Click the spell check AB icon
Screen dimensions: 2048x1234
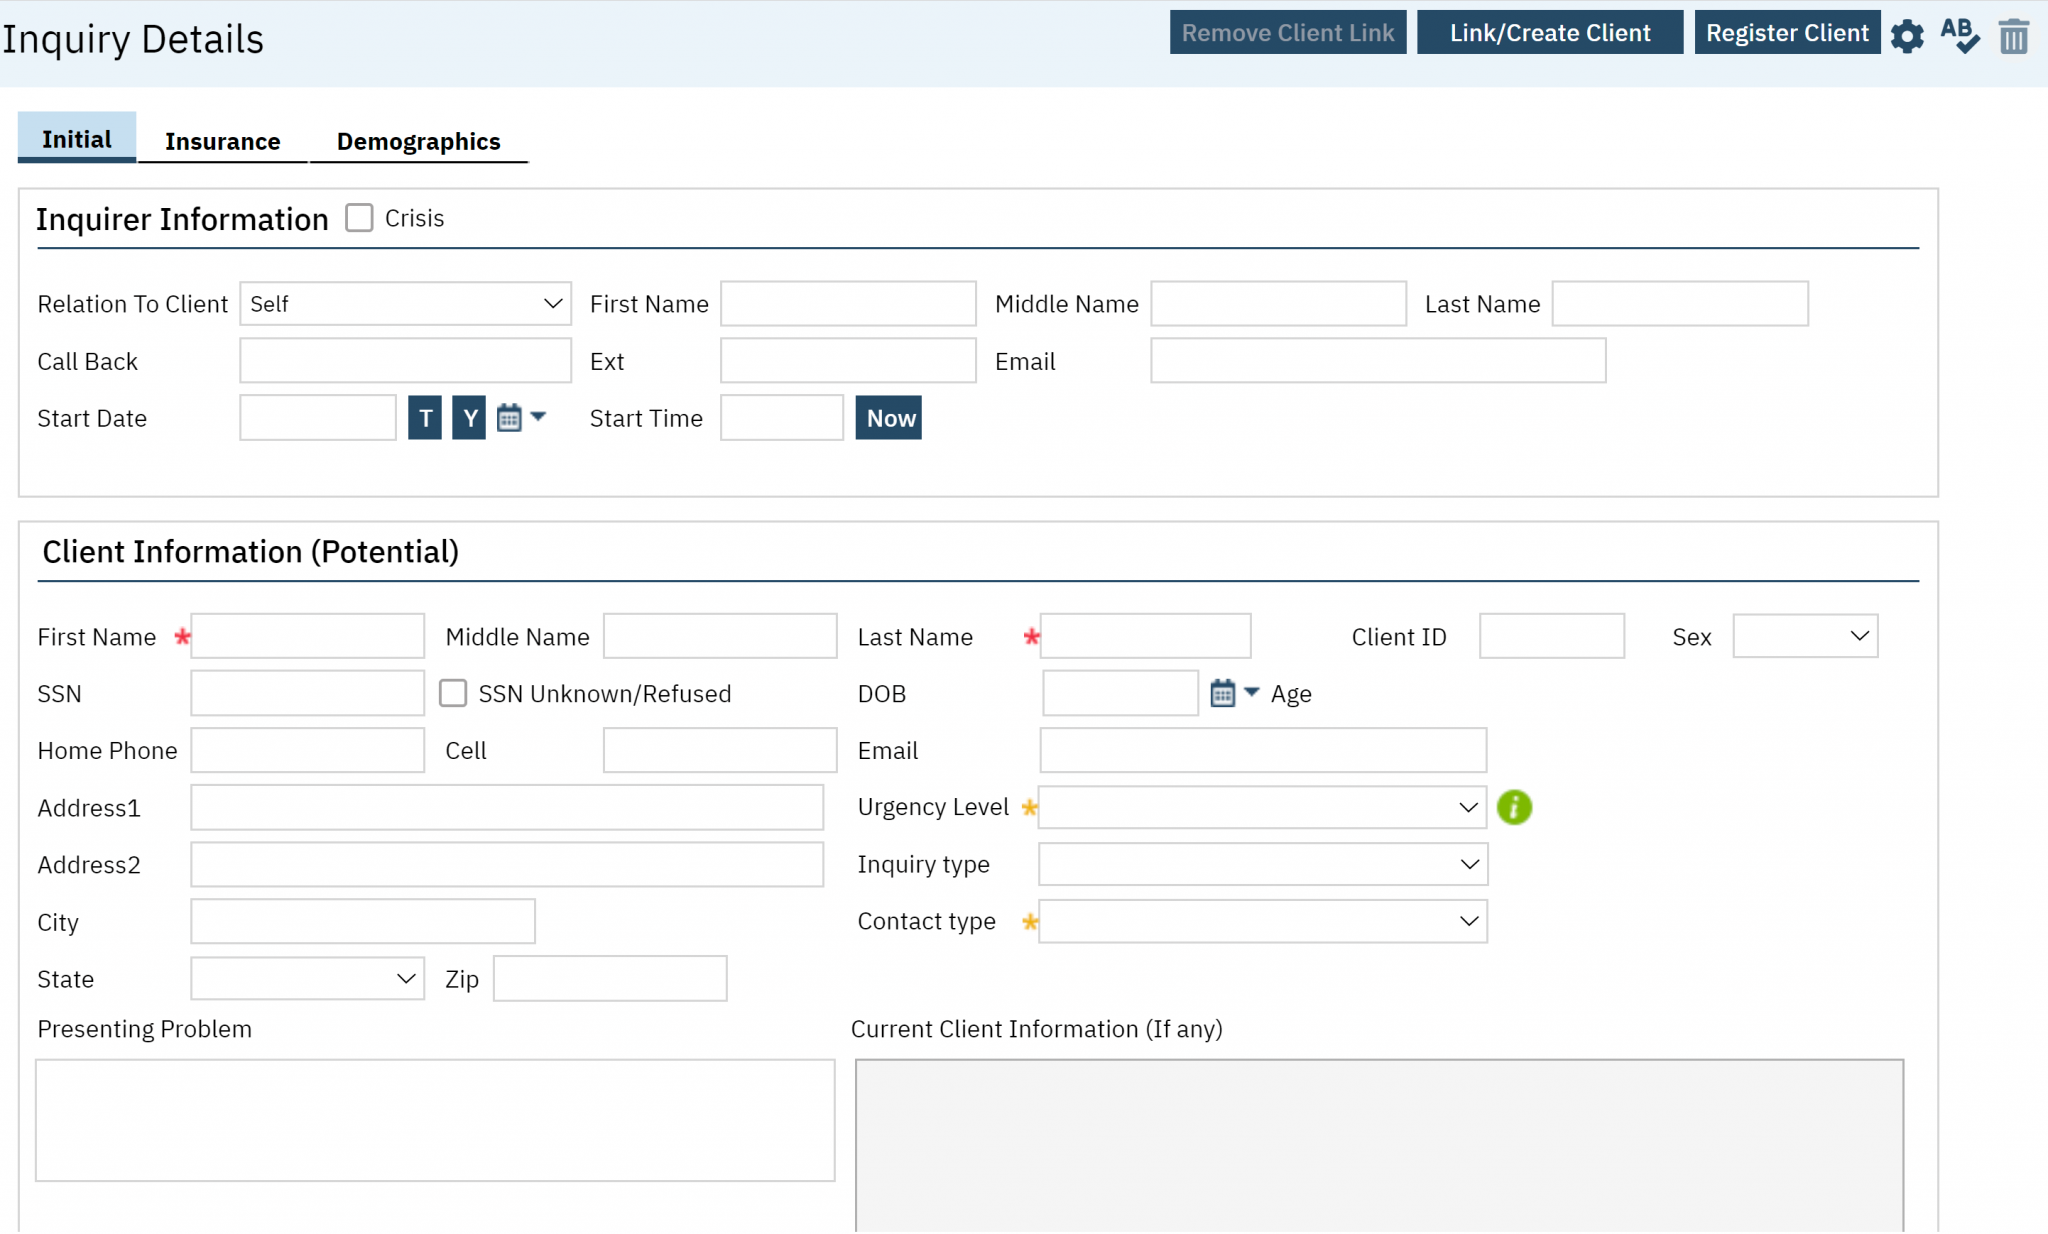1960,35
